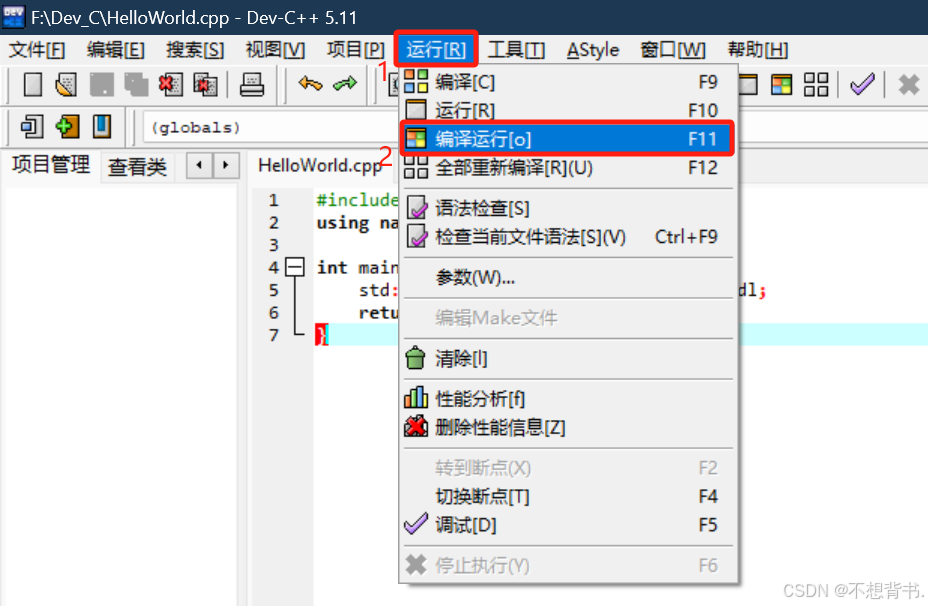Collapse the main function fold box at line 4

[294, 267]
